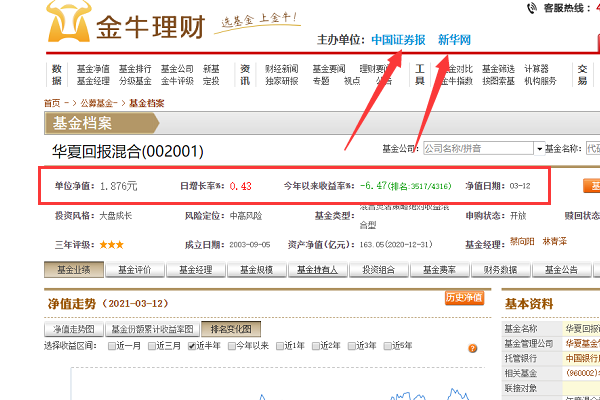Image resolution: width=600 pixels, height=400 pixels.
Task: Open 分级基金 in the top navigation
Action: (x=135, y=81)
